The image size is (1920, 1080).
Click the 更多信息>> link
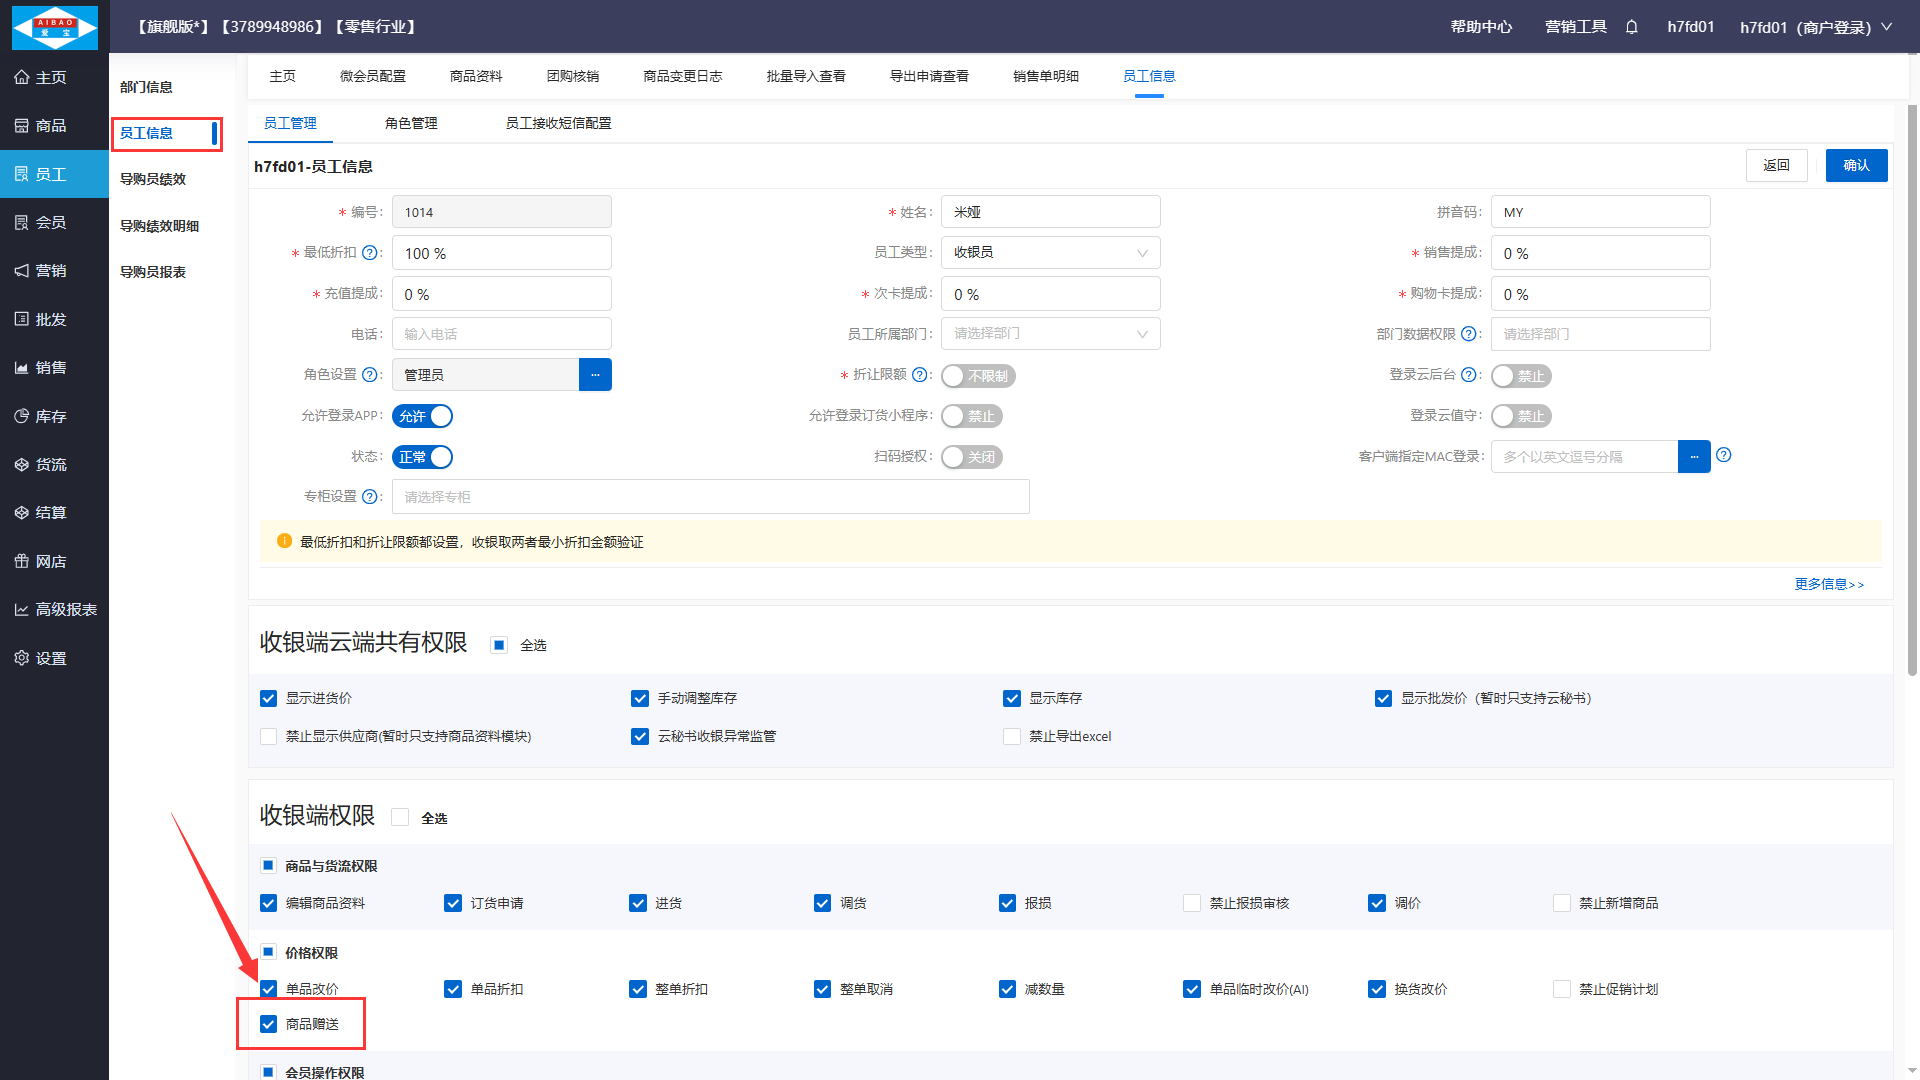coord(1828,584)
